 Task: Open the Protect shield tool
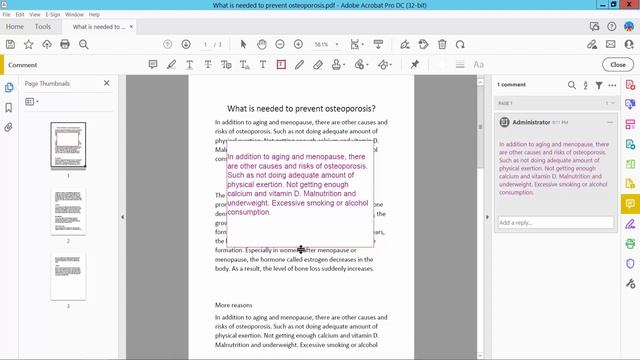pyautogui.click(x=630, y=263)
